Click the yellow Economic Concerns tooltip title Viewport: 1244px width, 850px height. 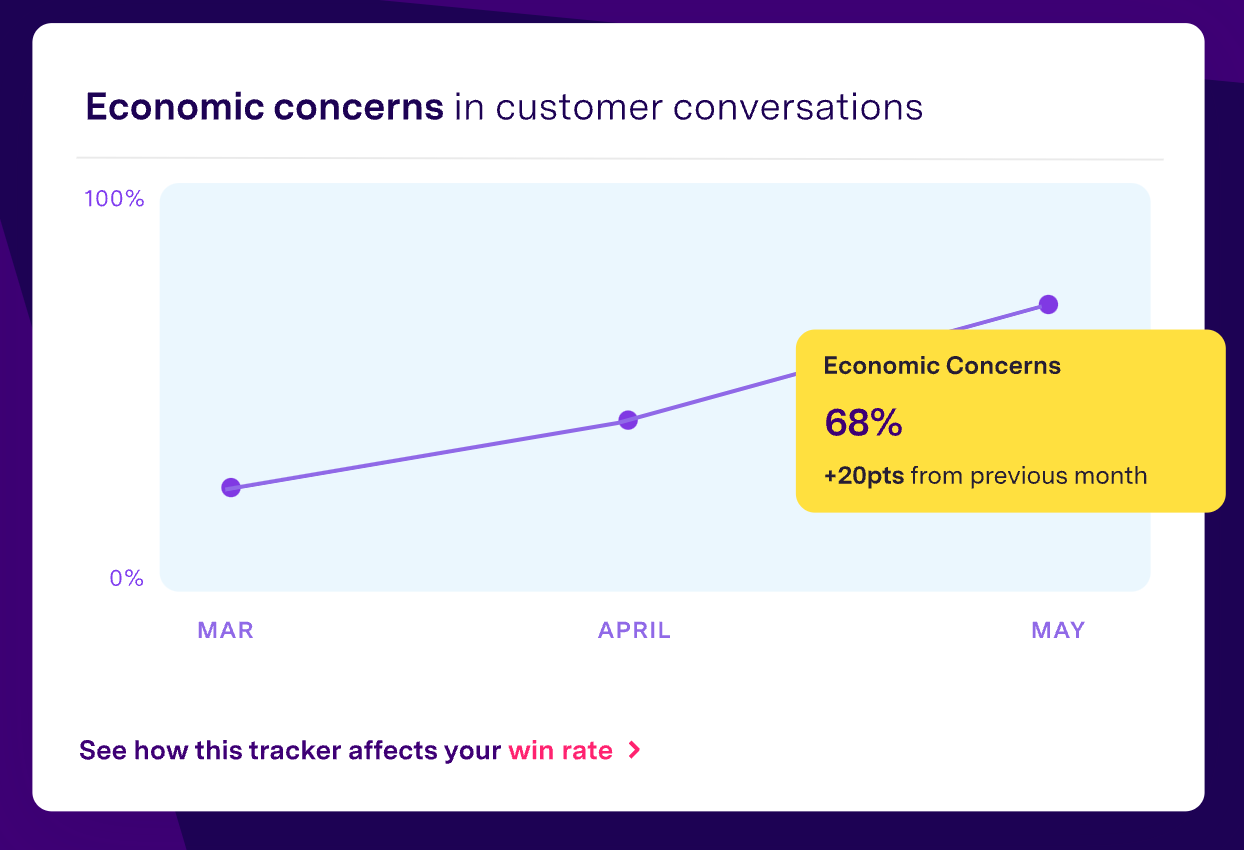(x=942, y=366)
